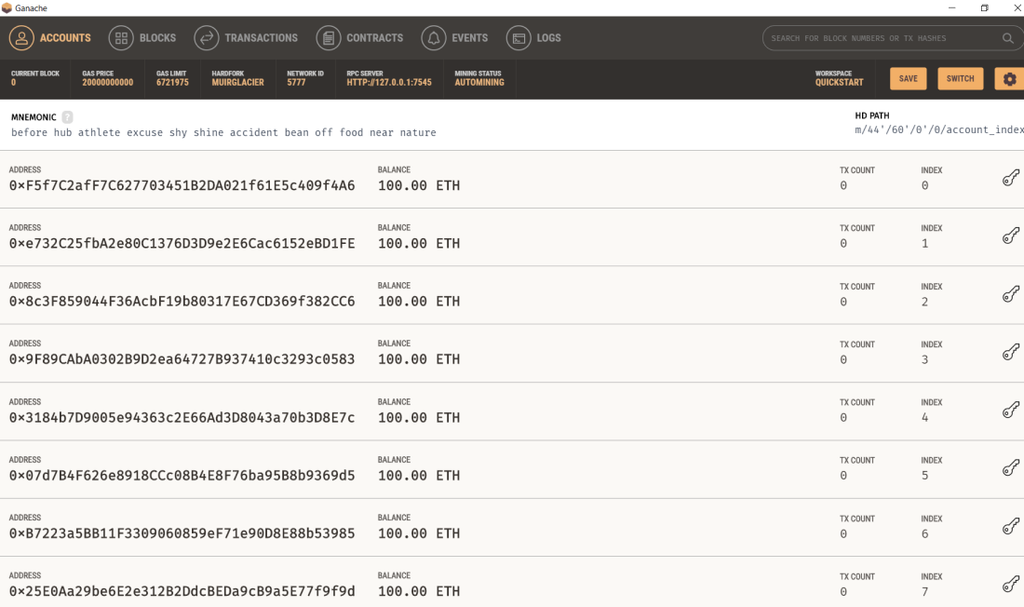Click the search magnifier icon
This screenshot has width=1024, height=607.
point(1008,39)
